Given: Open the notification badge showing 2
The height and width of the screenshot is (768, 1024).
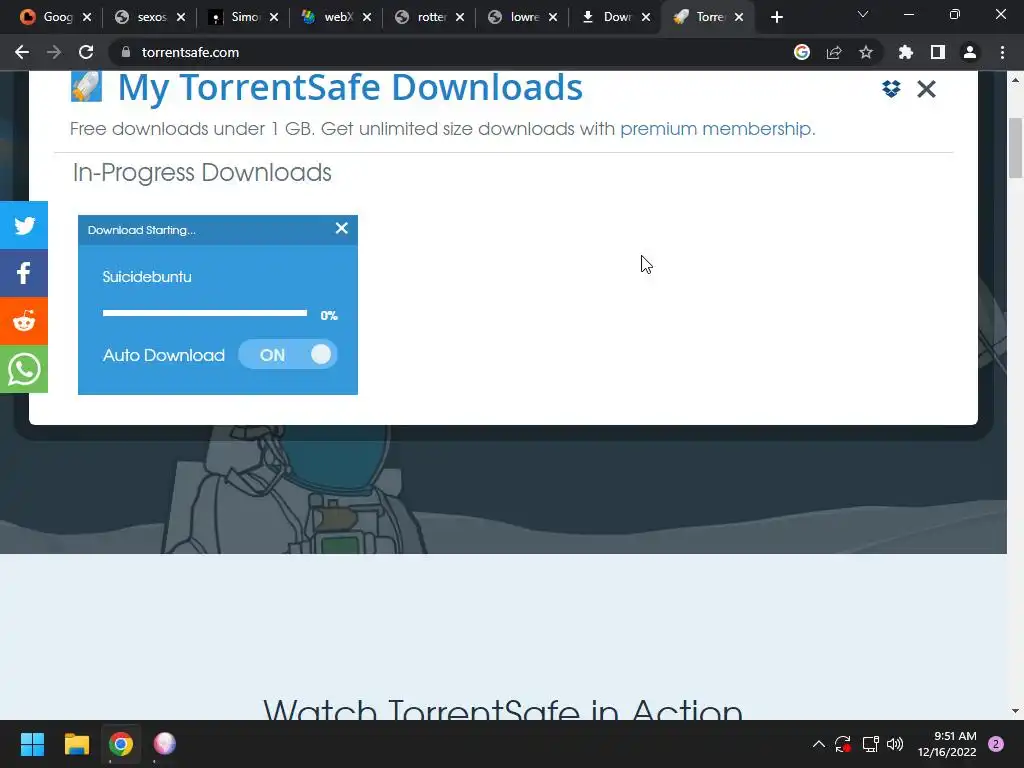Looking at the screenshot, I should (x=996, y=744).
